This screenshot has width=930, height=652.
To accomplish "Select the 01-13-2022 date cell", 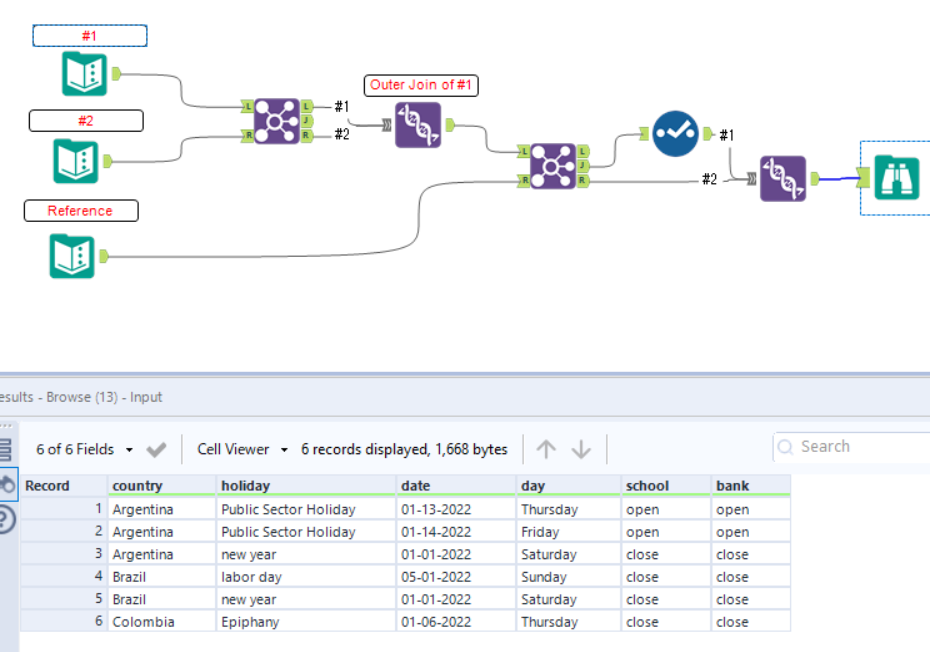I will coord(456,509).
